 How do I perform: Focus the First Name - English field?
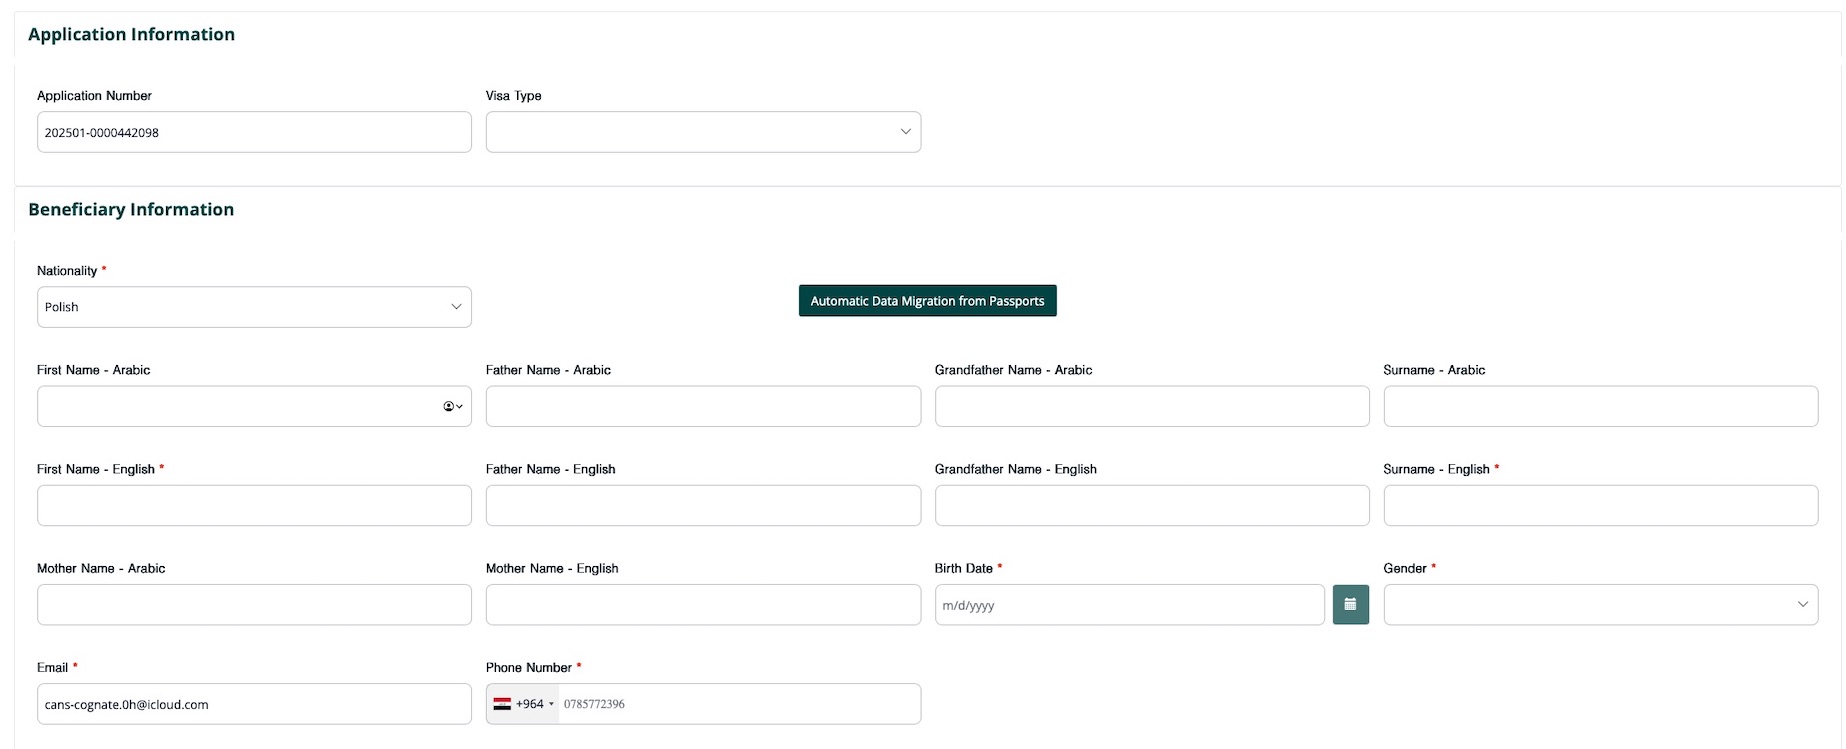pyautogui.click(x=254, y=506)
